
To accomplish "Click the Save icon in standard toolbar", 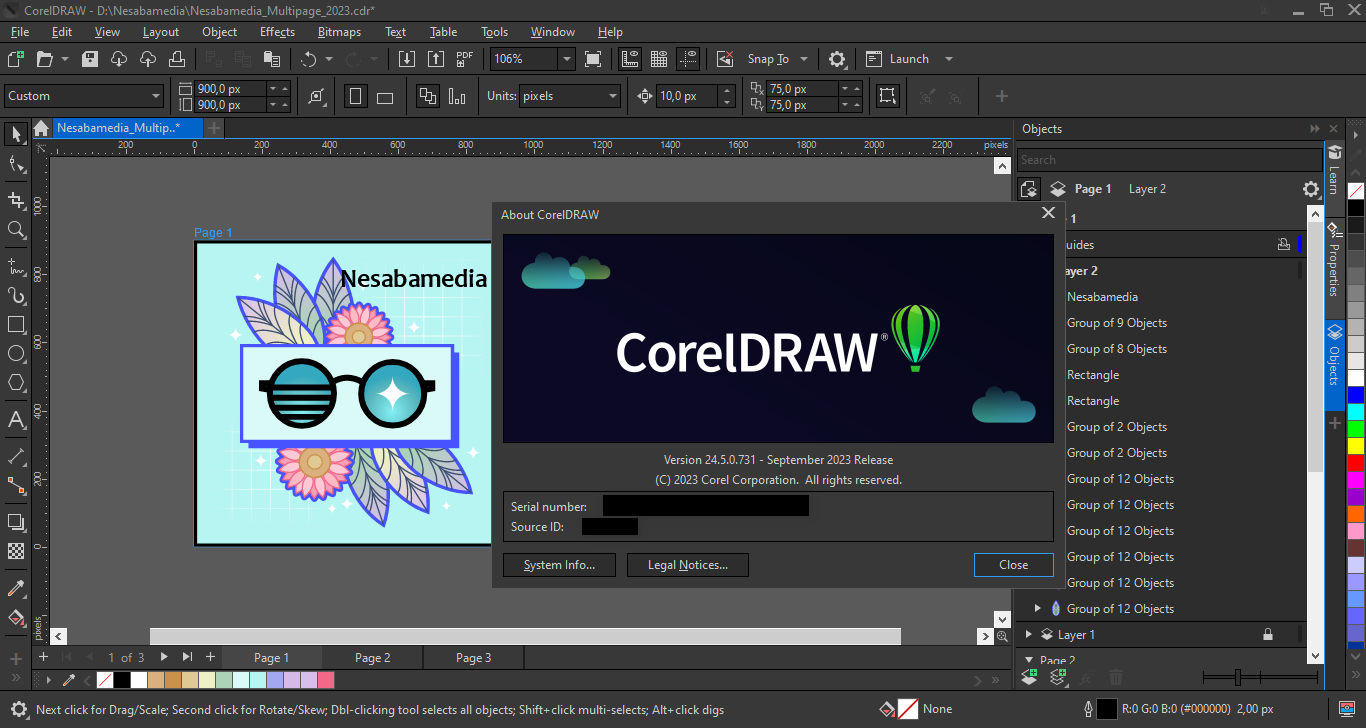I will click(90, 59).
